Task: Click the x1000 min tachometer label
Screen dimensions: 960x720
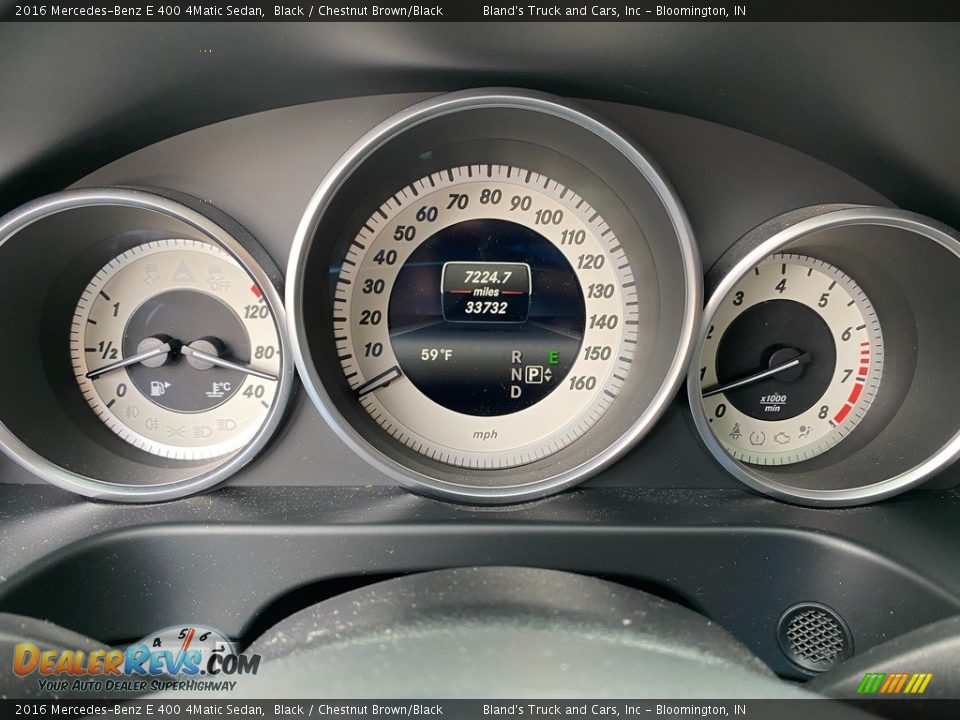Action: point(773,402)
